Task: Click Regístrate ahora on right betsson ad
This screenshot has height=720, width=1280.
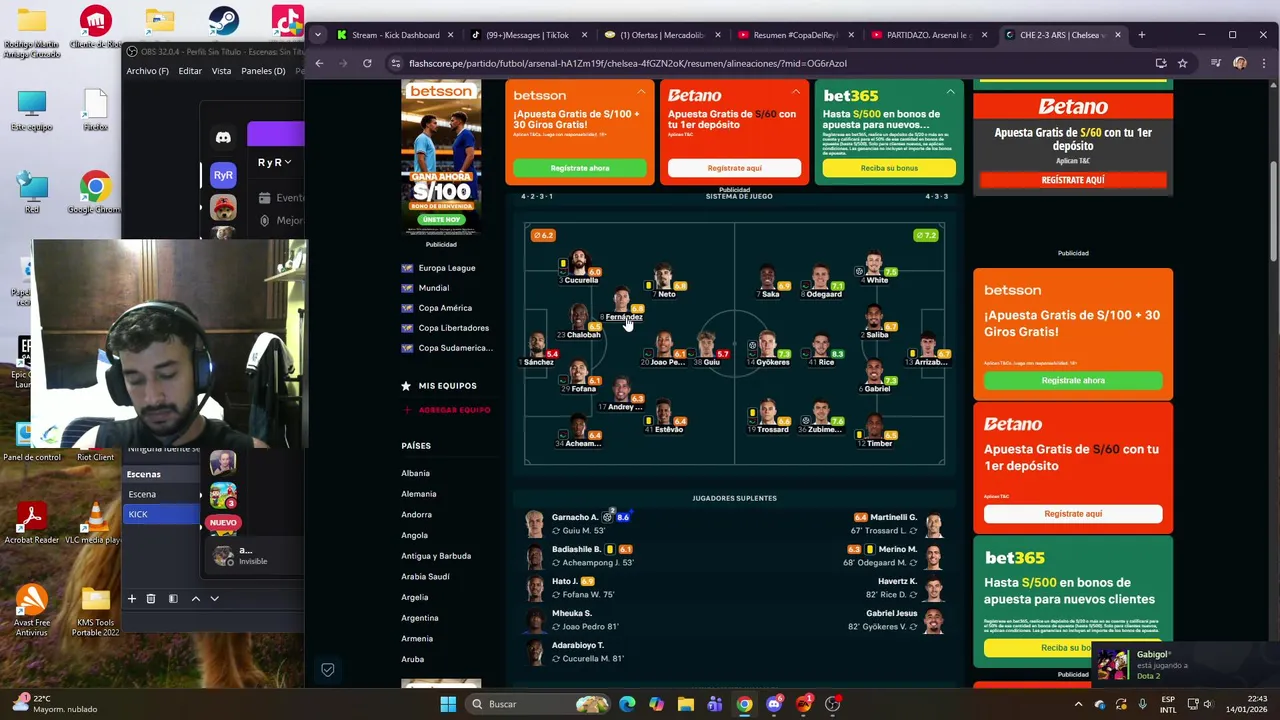Action: tap(1073, 380)
